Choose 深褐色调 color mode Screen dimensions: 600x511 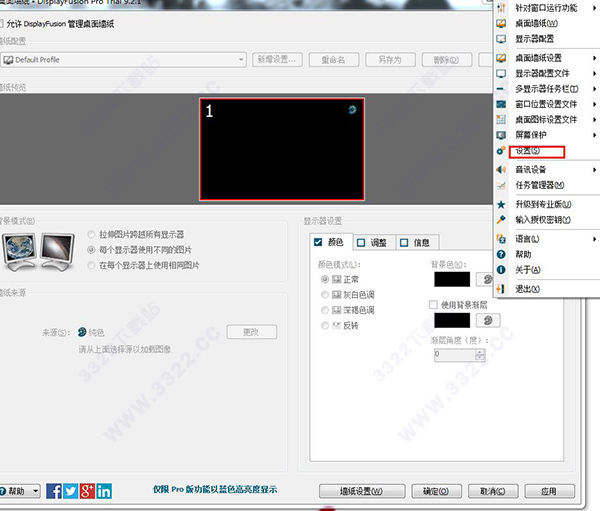(x=325, y=310)
